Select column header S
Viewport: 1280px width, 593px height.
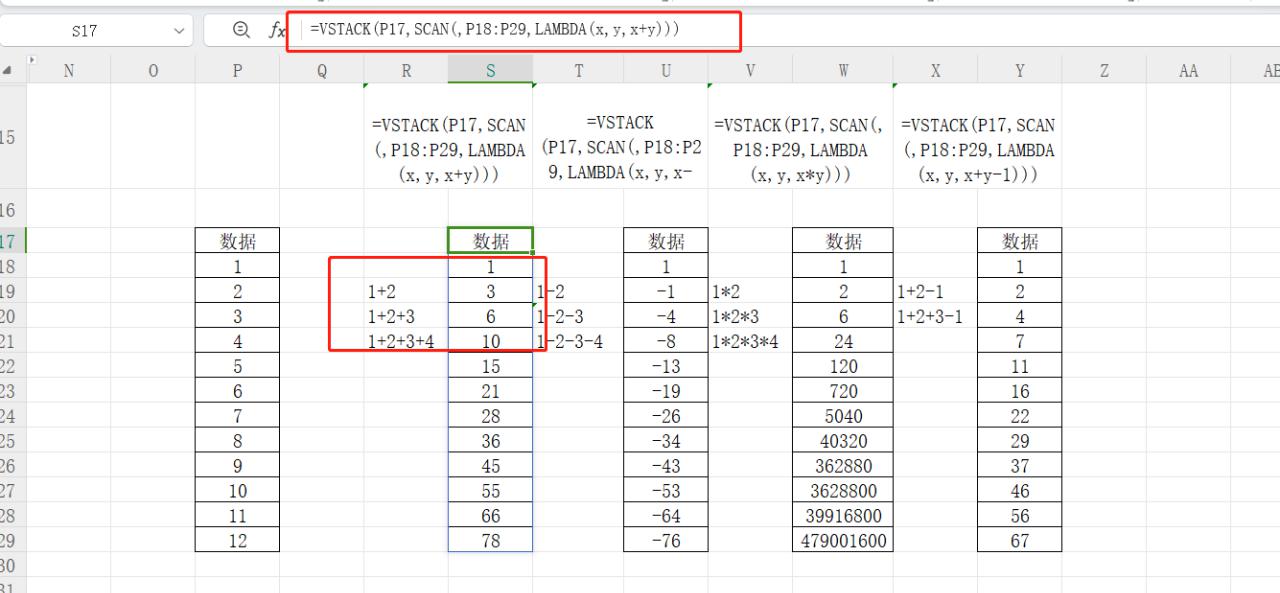(490, 71)
